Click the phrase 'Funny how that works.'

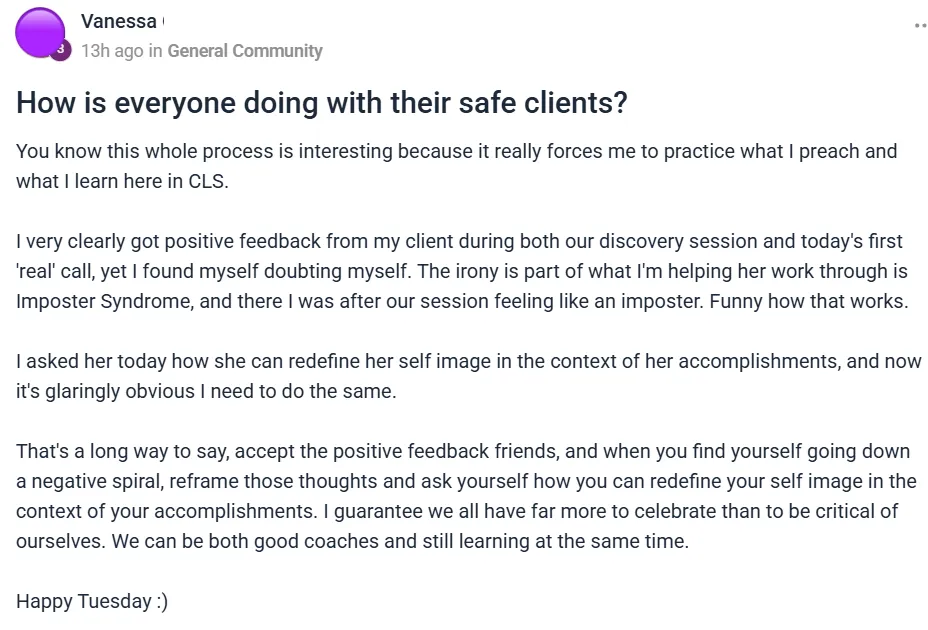[x=808, y=301]
